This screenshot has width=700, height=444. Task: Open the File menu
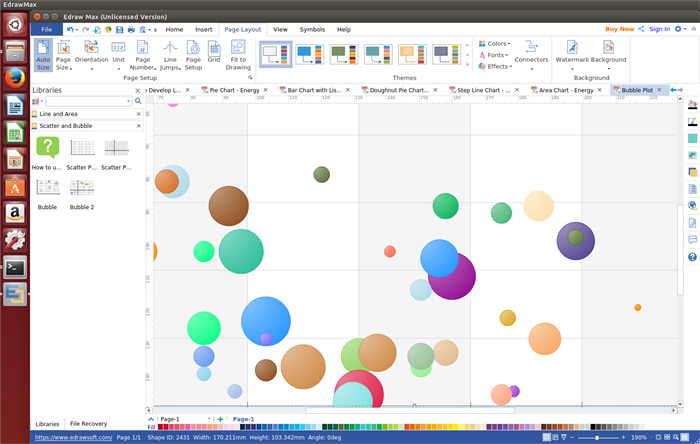click(x=46, y=29)
